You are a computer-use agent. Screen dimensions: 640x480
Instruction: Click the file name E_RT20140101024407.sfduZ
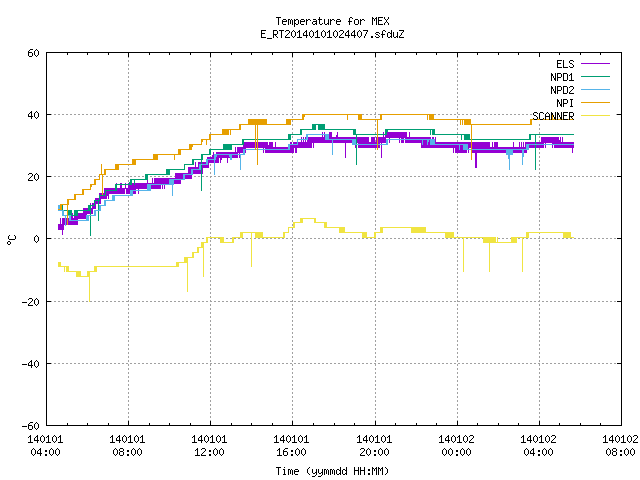tap(332, 34)
